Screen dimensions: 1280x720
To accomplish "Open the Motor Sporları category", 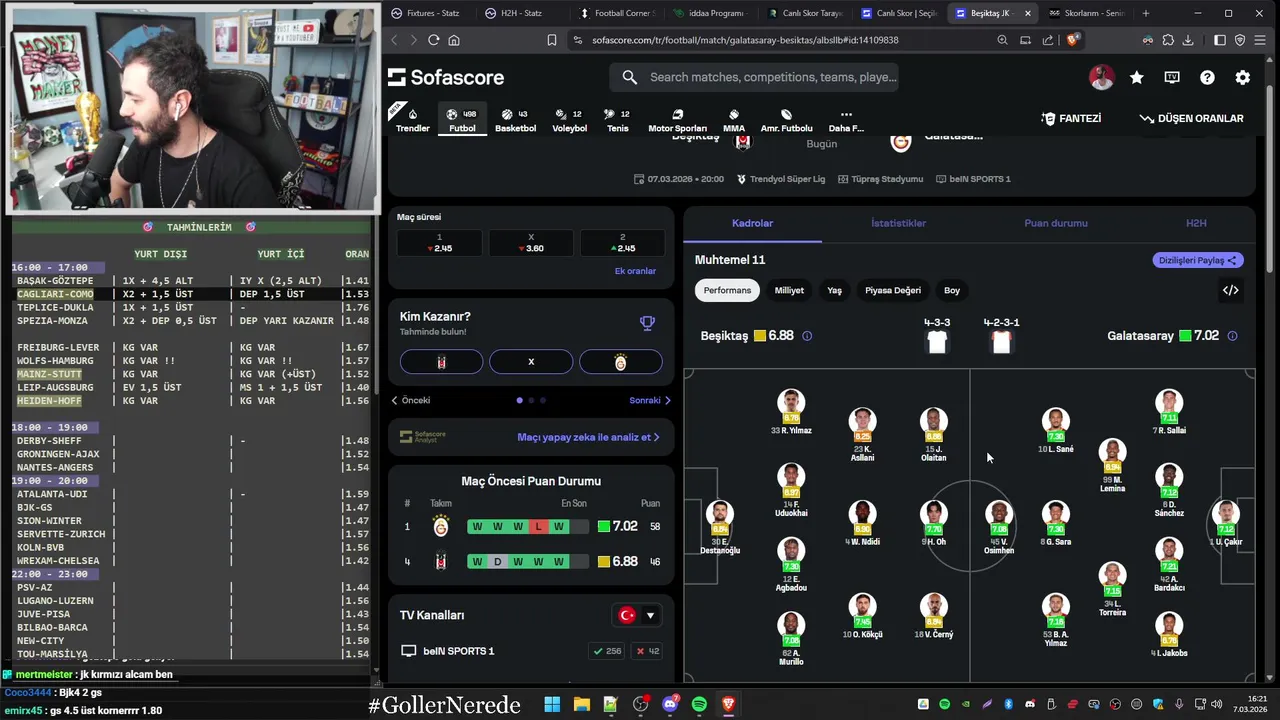I will pyautogui.click(x=677, y=120).
